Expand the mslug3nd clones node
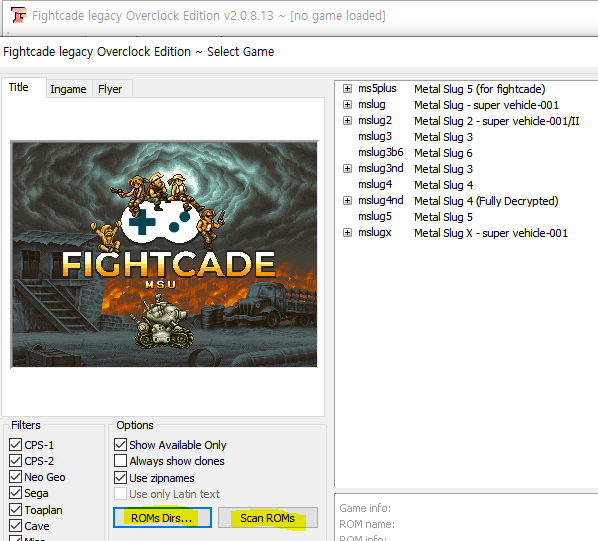 click(x=347, y=169)
